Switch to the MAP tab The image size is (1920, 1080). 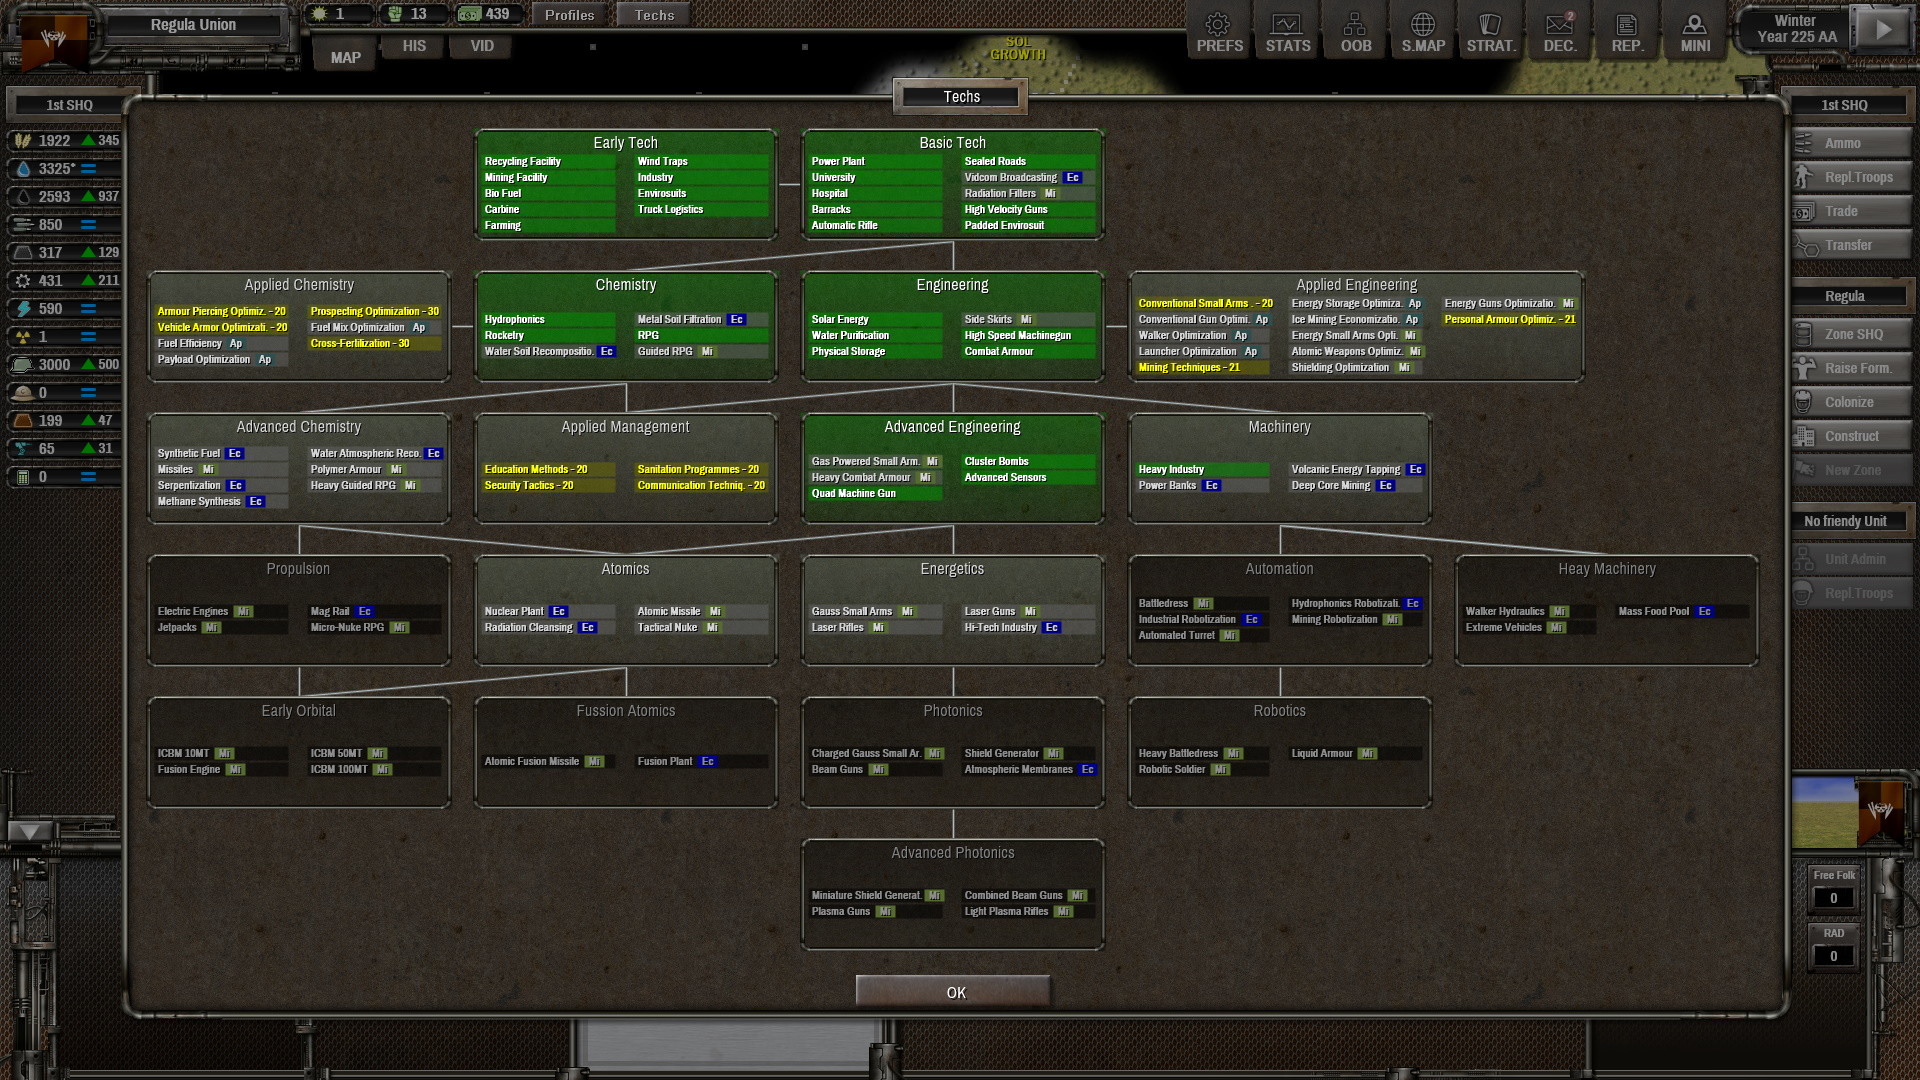[344, 55]
